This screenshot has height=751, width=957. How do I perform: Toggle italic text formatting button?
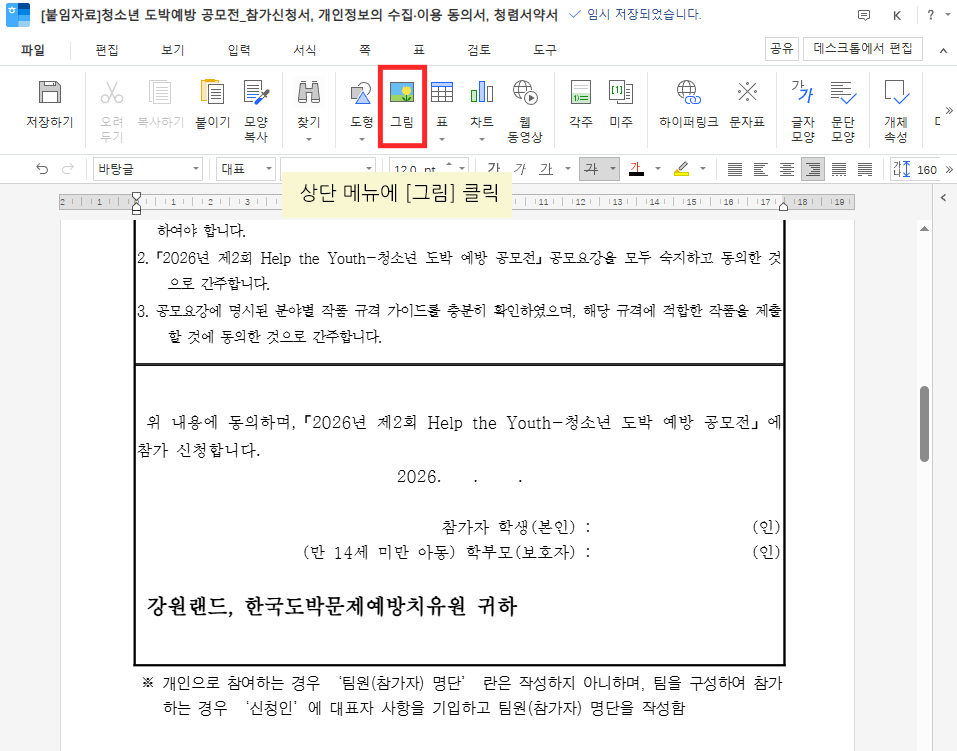point(518,169)
